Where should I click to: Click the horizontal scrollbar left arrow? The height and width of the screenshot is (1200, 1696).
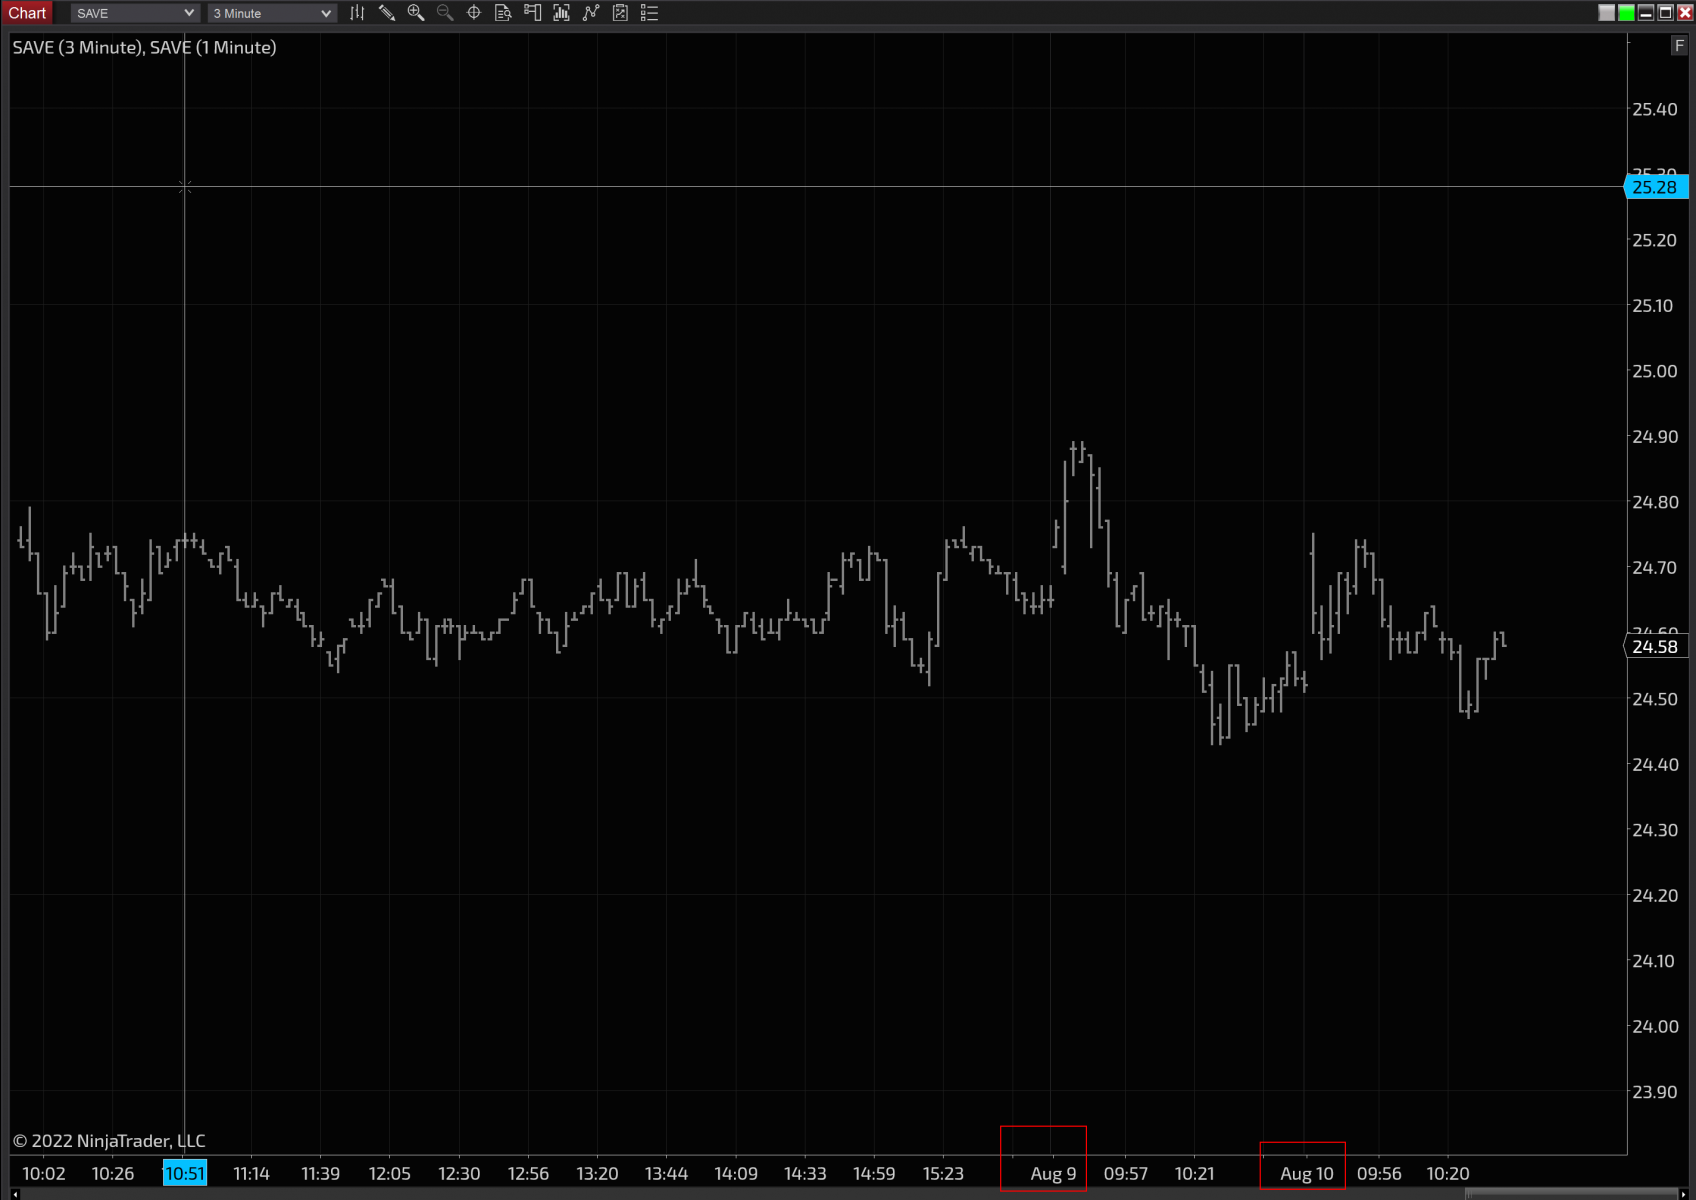[15, 1194]
